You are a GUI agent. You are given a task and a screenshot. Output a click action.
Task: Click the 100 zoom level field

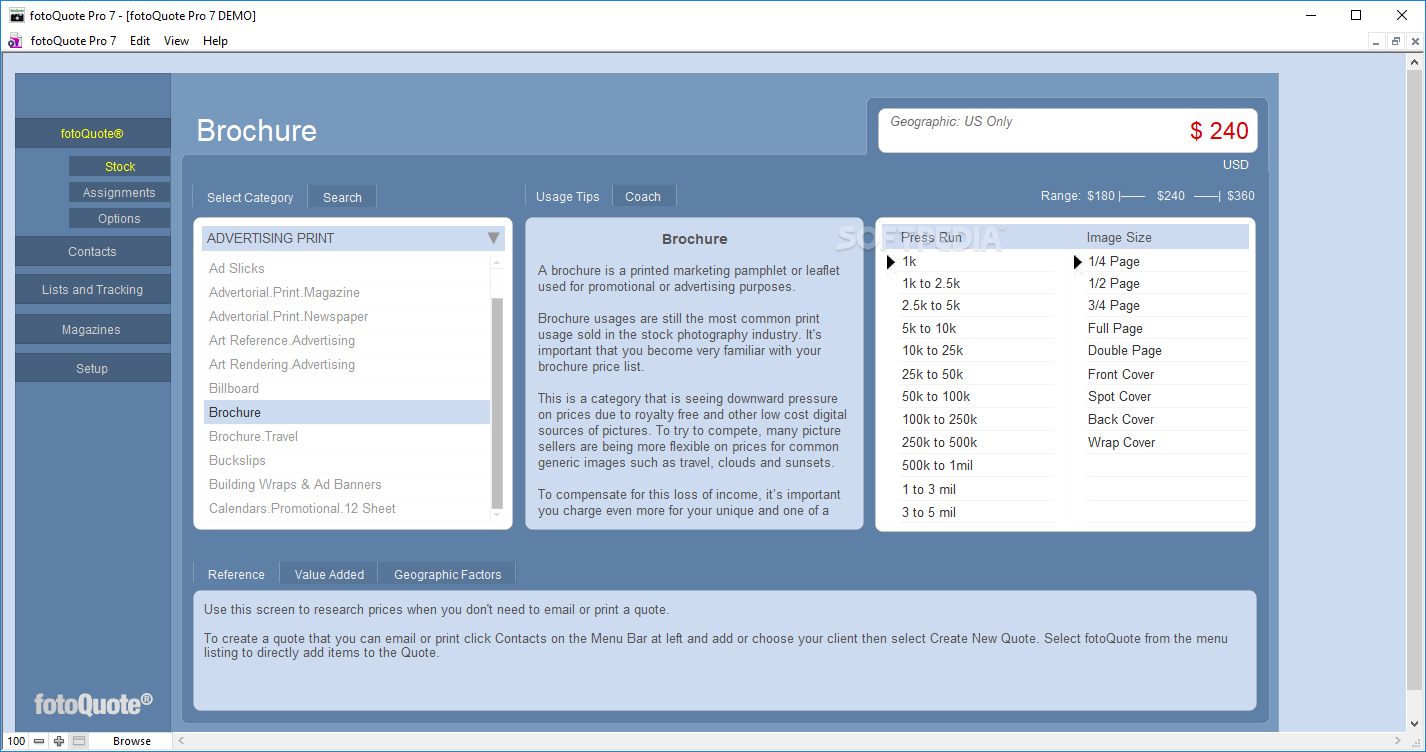click(15, 741)
